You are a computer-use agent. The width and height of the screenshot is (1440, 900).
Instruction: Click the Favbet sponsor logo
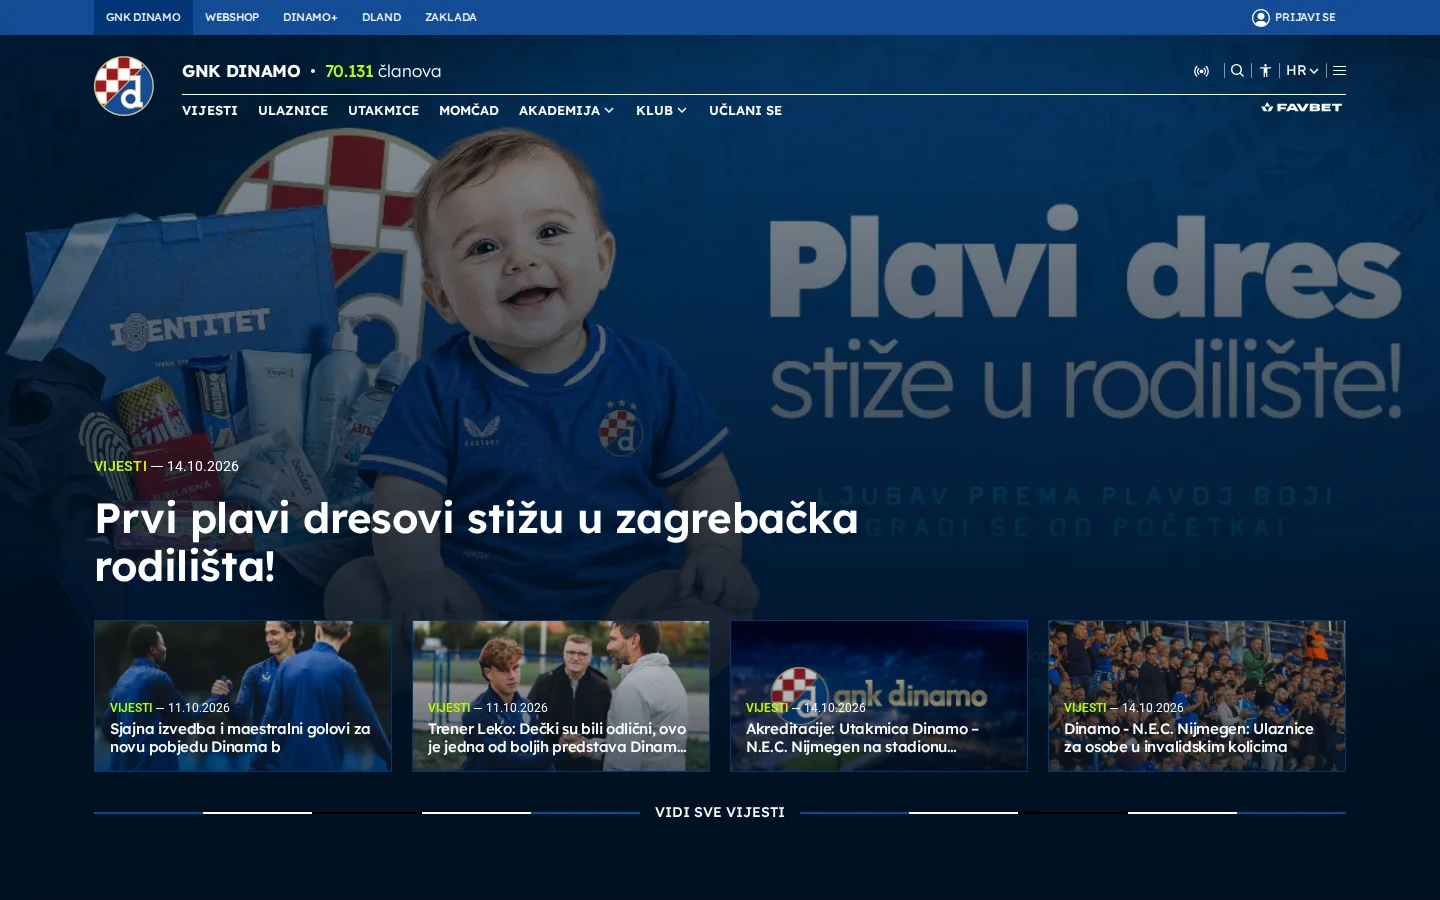[1301, 107]
